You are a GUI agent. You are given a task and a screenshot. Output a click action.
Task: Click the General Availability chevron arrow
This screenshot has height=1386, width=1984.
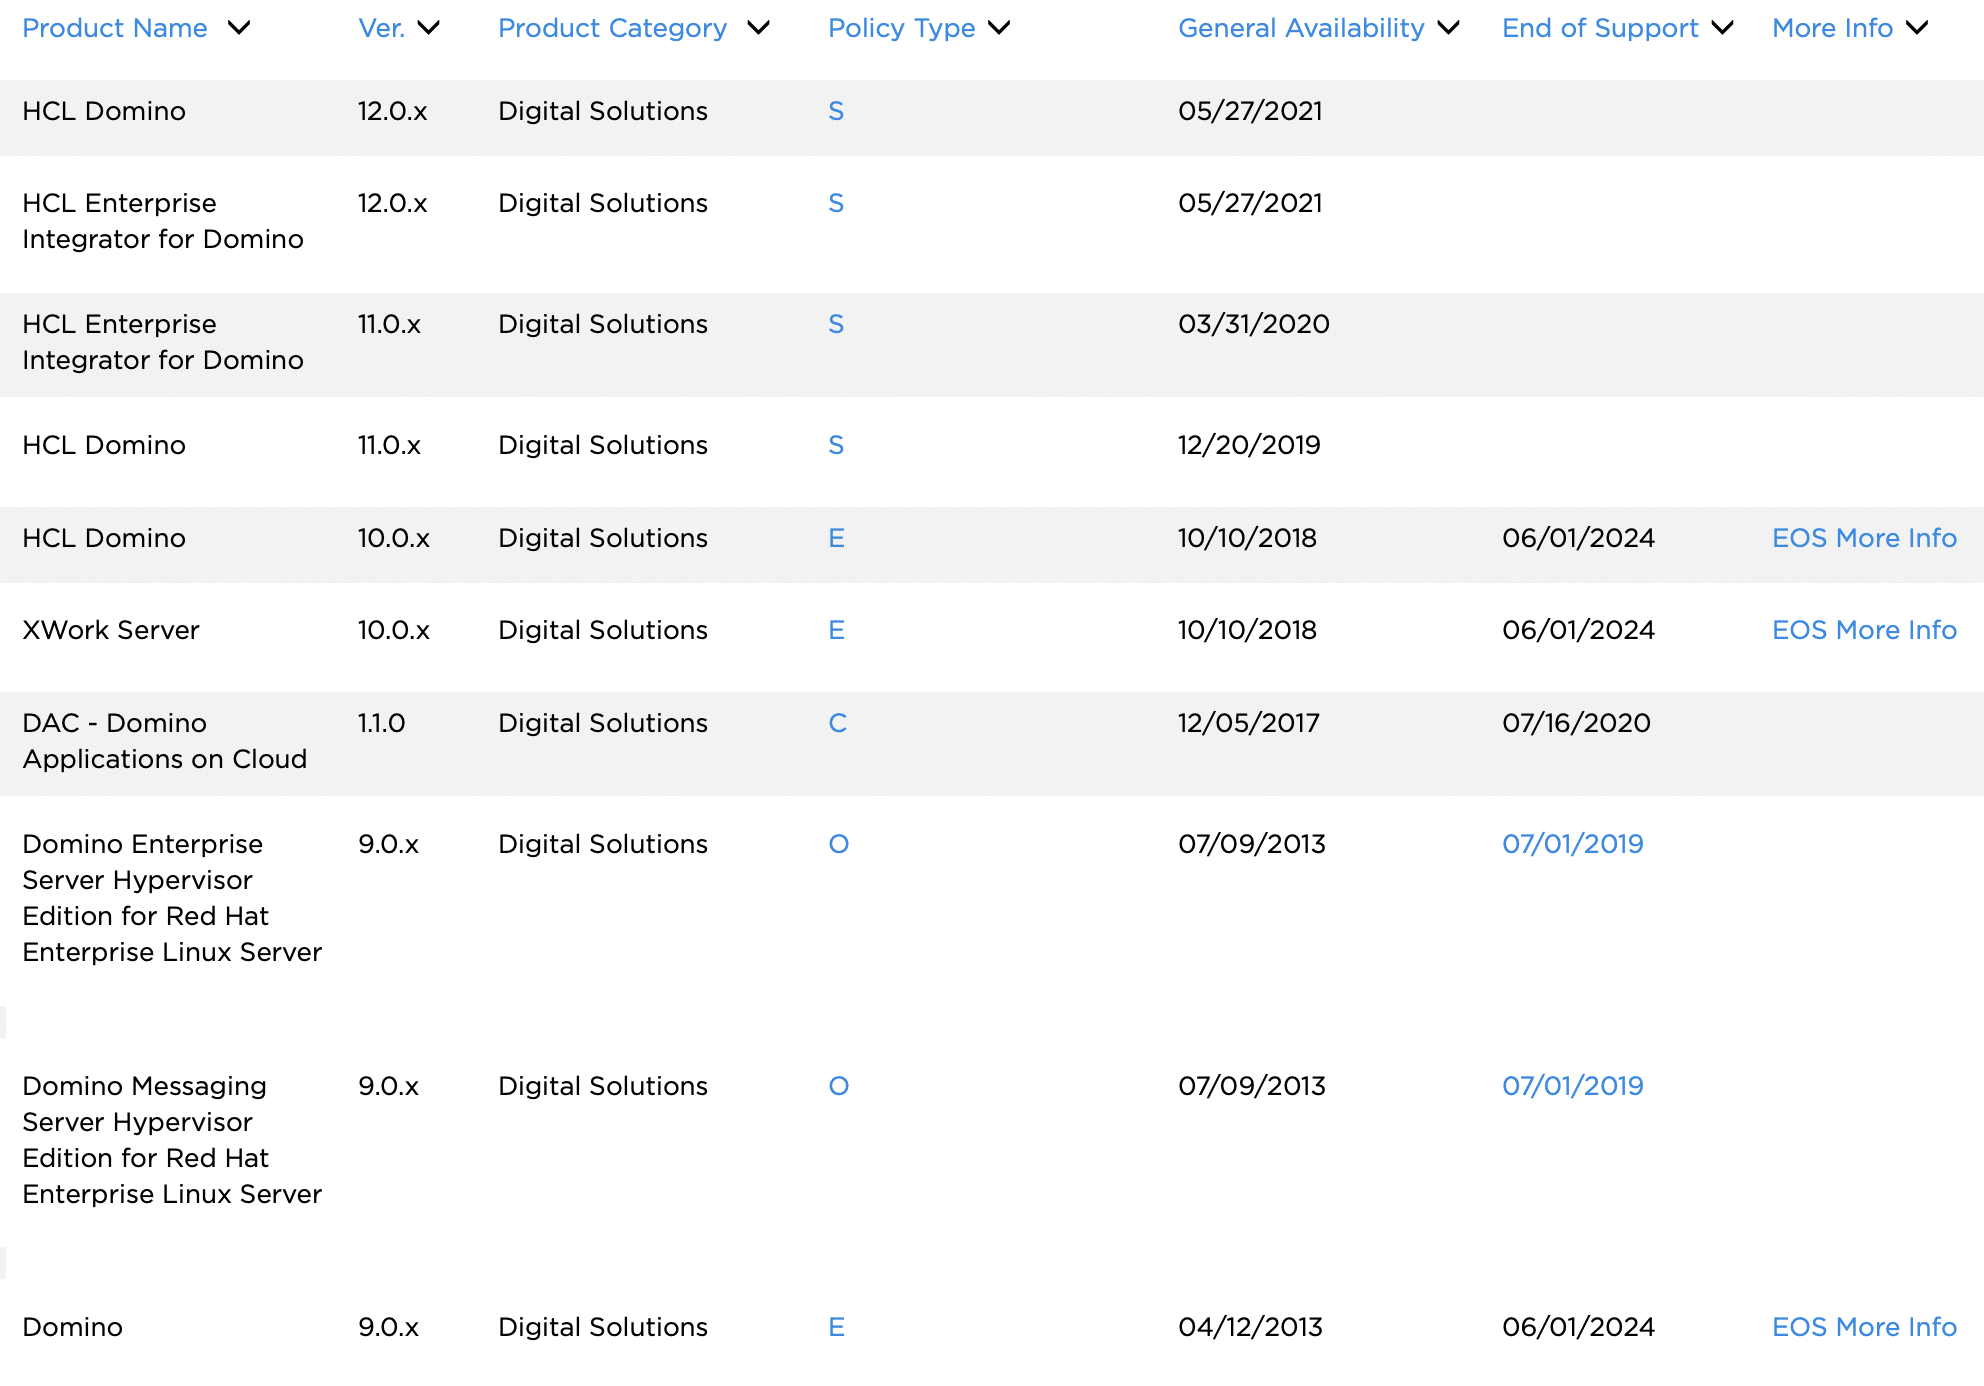1448,28
